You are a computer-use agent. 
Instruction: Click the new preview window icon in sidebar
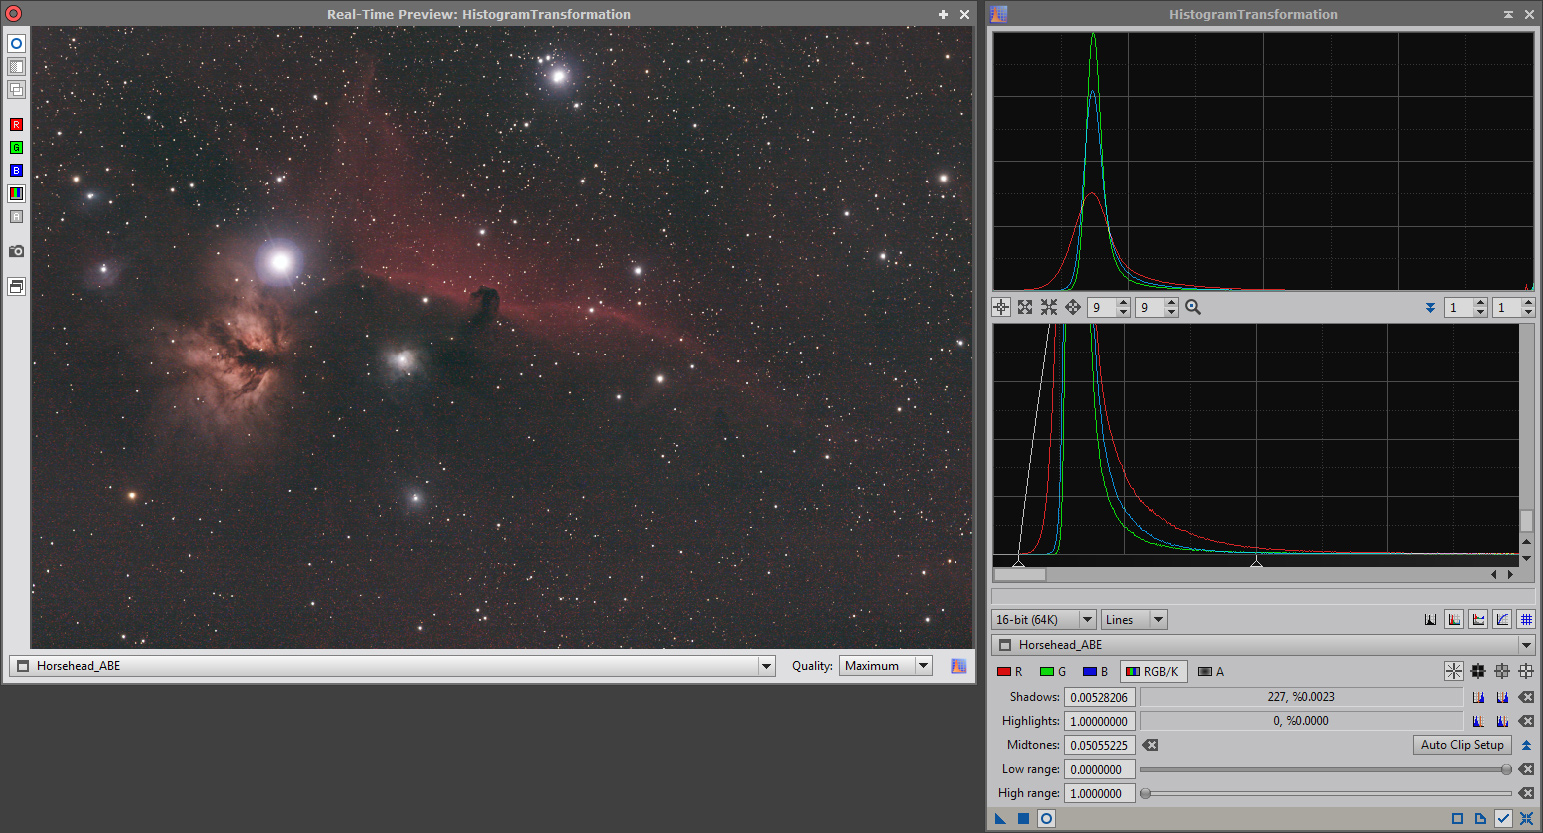(x=16, y=287)
